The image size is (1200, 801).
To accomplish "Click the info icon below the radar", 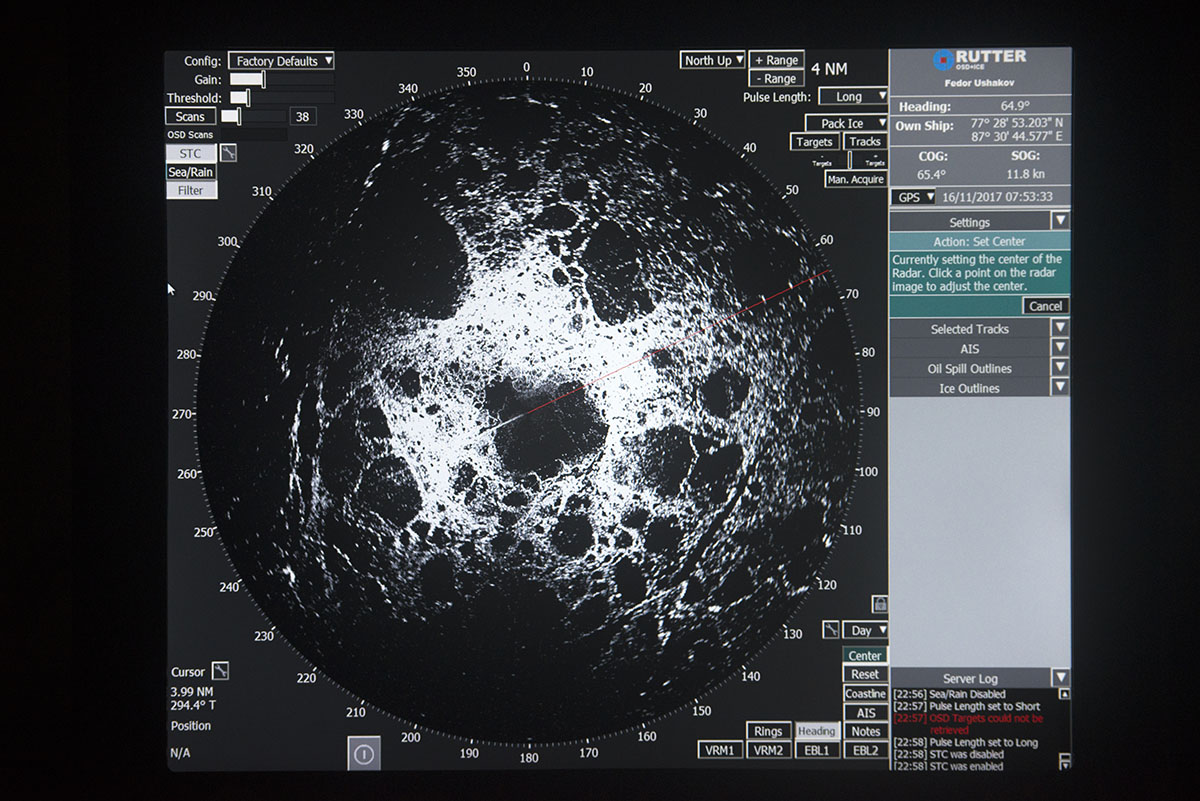I will point(363,754).
